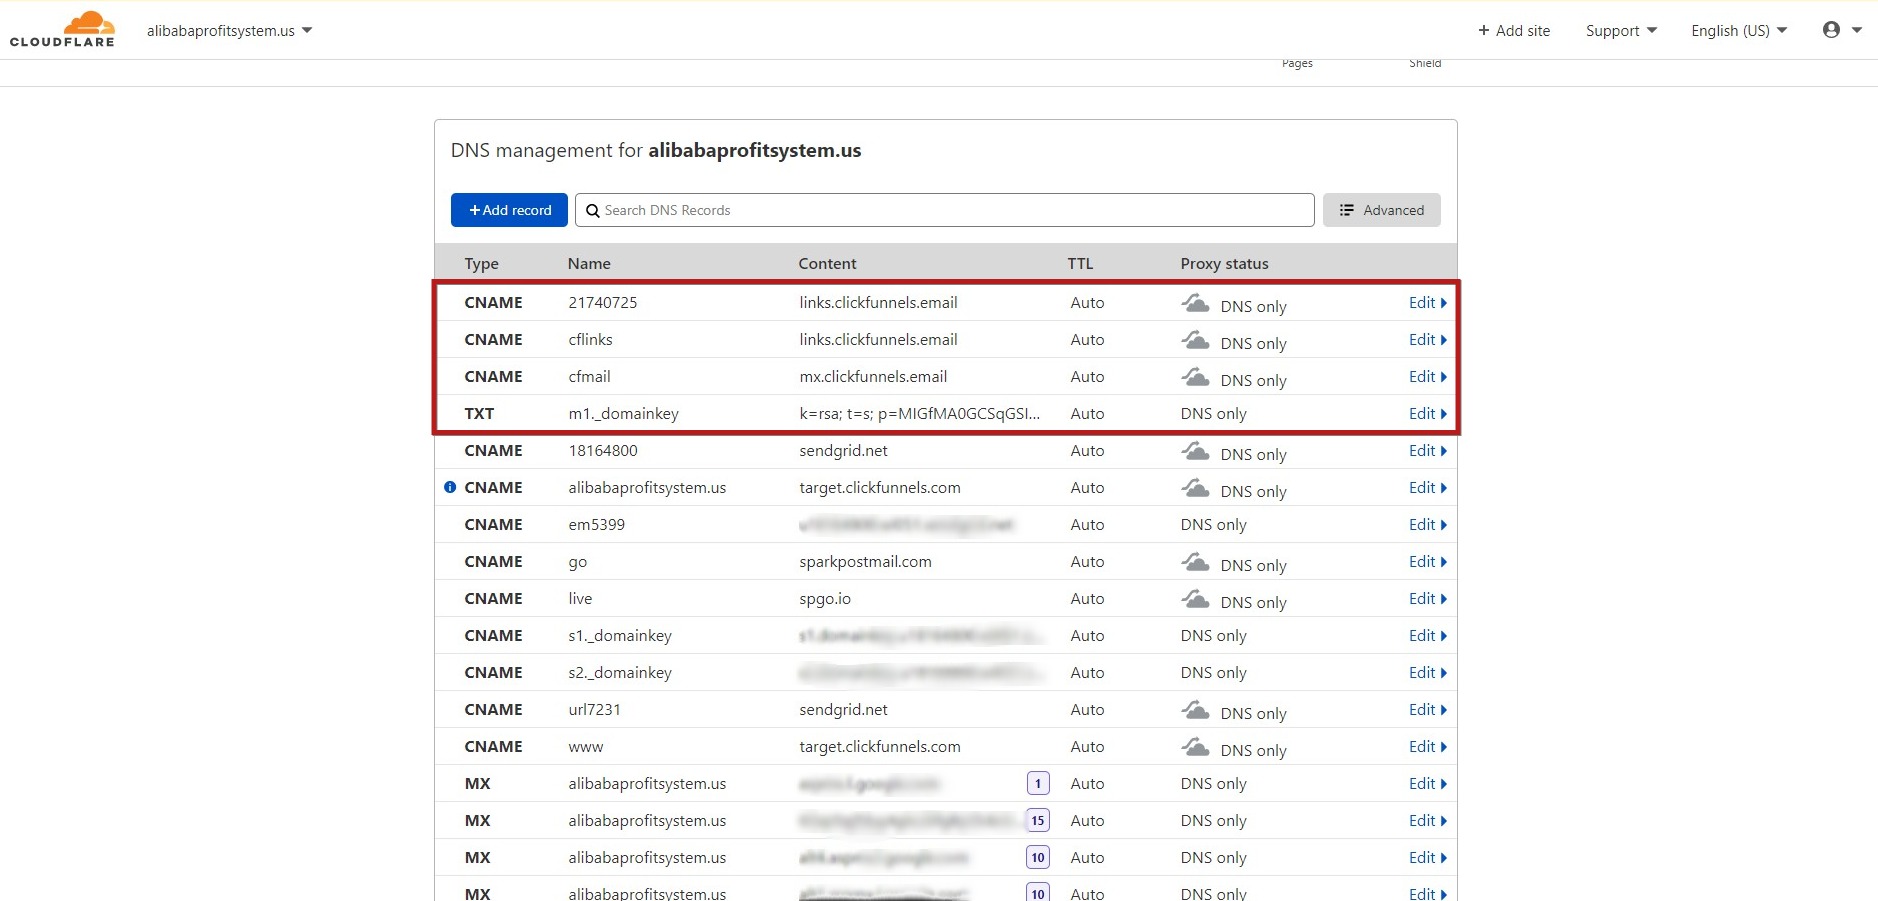This screenshot has height=901, width=1878.
Task: Open Advanced DNS options
Action: (x=1381, y=210)
